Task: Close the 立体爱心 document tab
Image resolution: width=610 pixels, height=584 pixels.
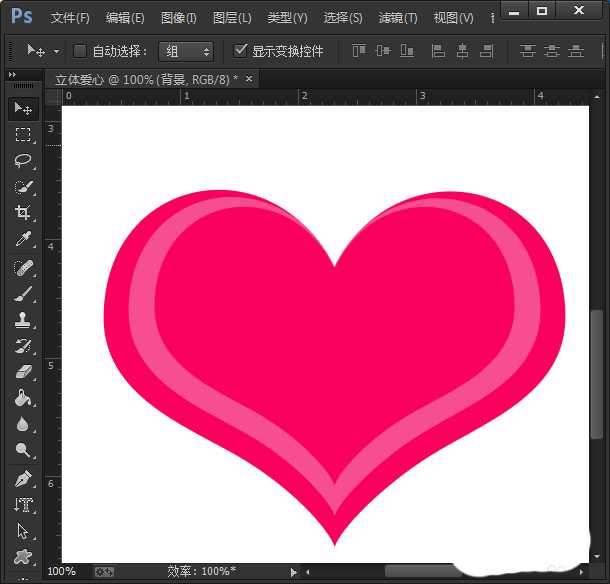Action: pos(249,79)
